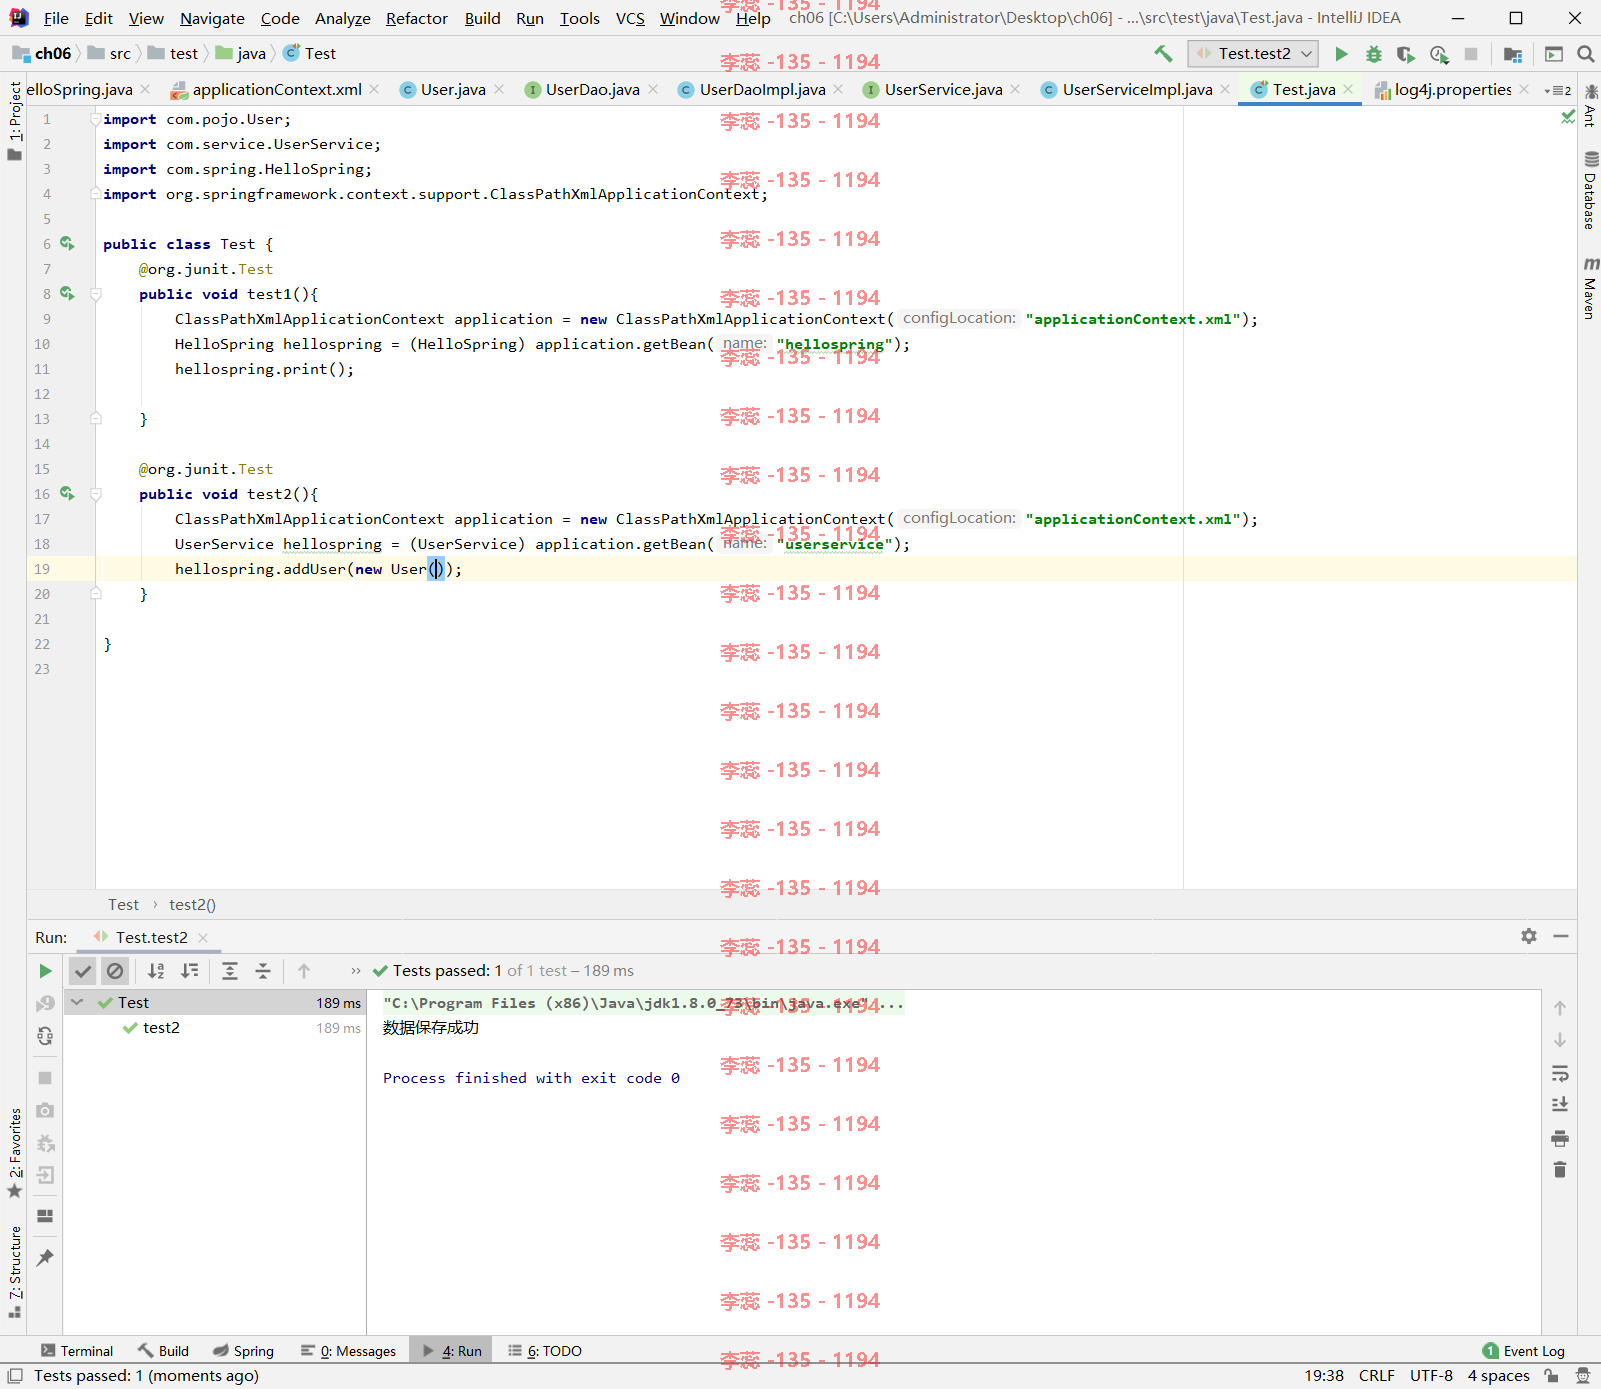Toggle soft-wrap in console output

coord(1560,1074)
